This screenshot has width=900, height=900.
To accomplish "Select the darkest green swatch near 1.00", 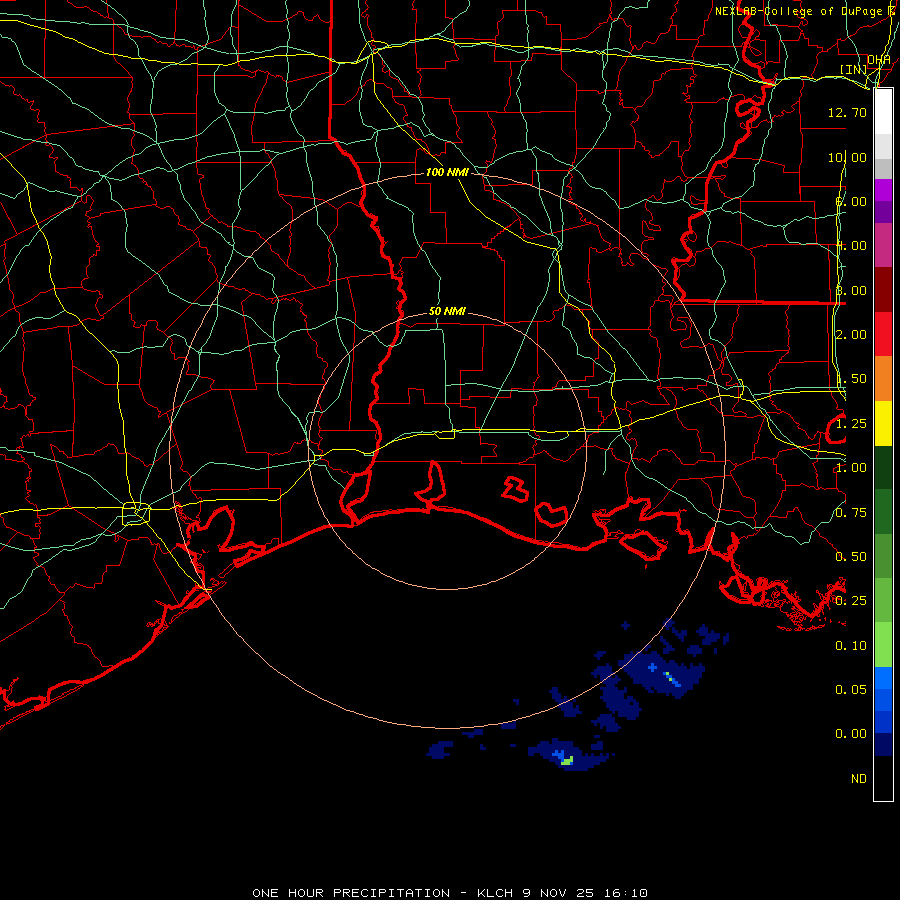I will click(x=883, y=467).
